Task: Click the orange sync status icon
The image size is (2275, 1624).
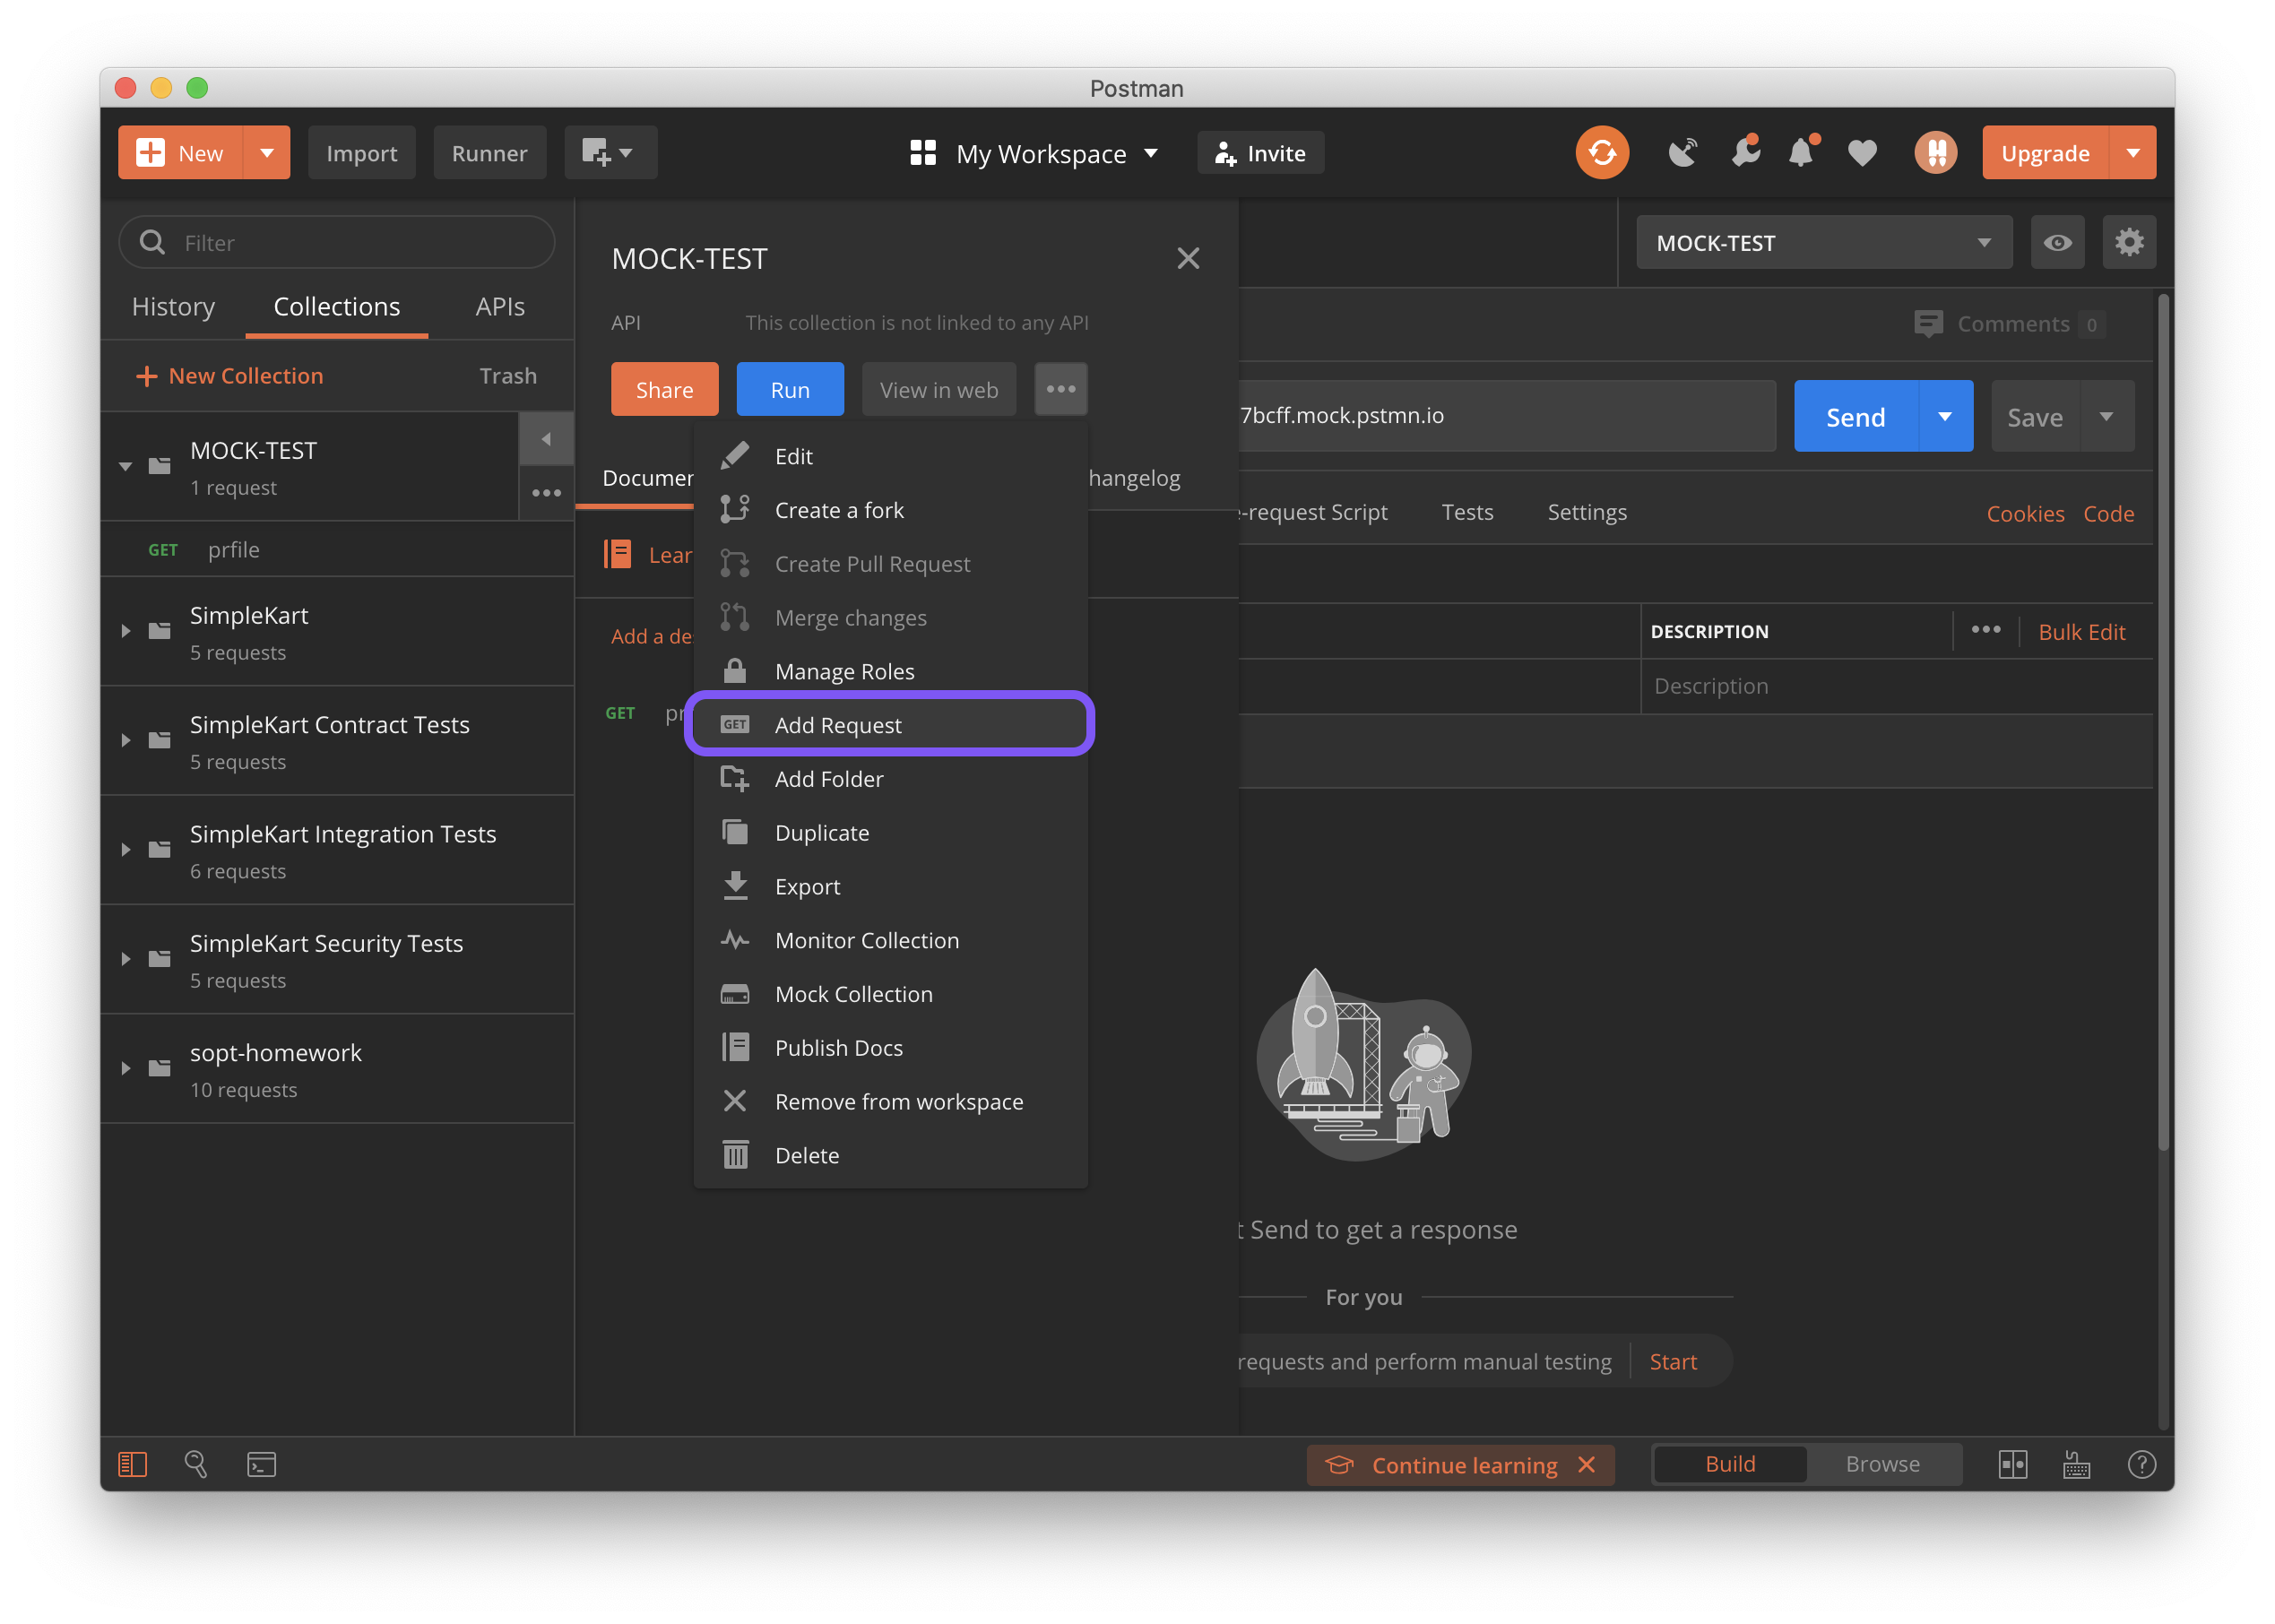Action: [x=1601, y=153]
